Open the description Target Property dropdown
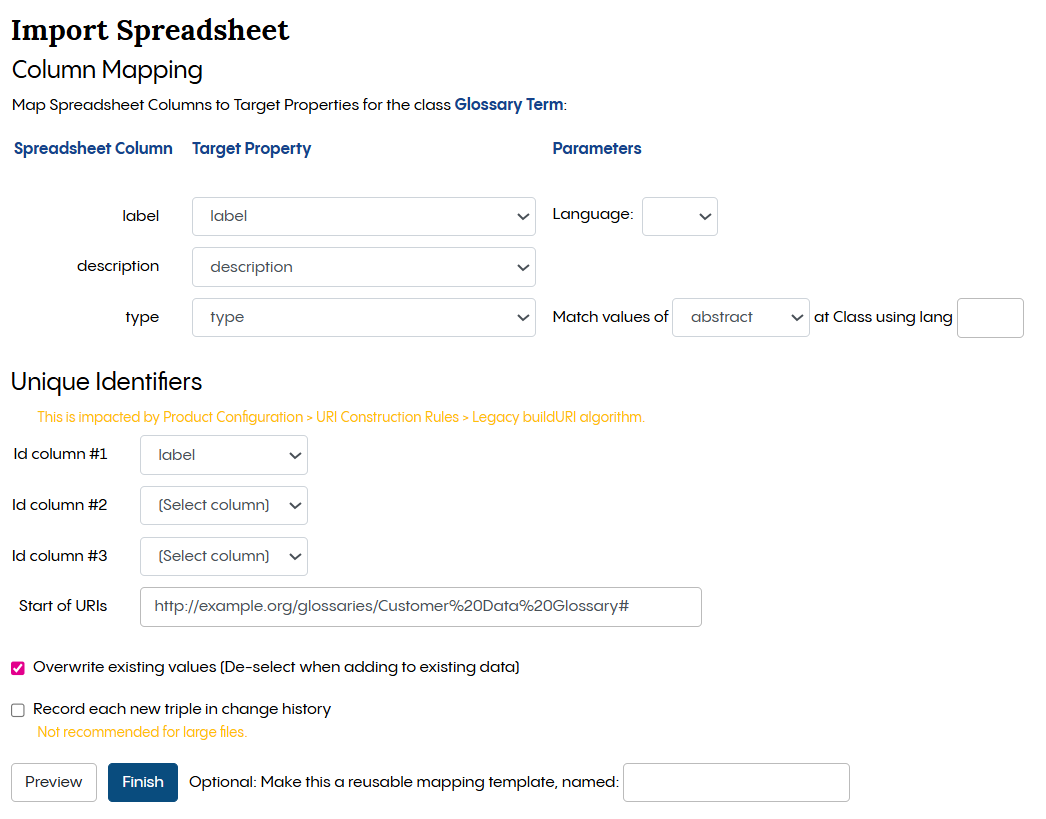 [363, 267]
